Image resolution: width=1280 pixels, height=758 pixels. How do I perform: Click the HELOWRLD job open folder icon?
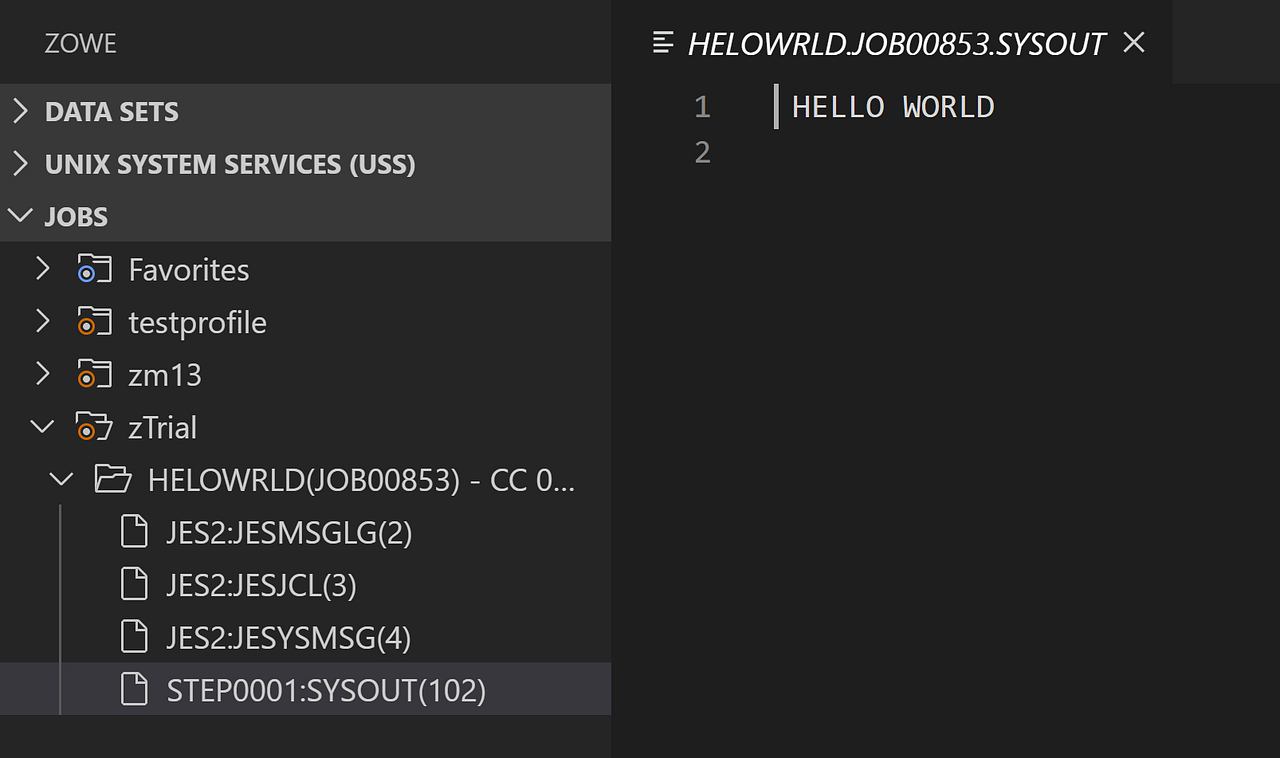[x=113, y=480]
